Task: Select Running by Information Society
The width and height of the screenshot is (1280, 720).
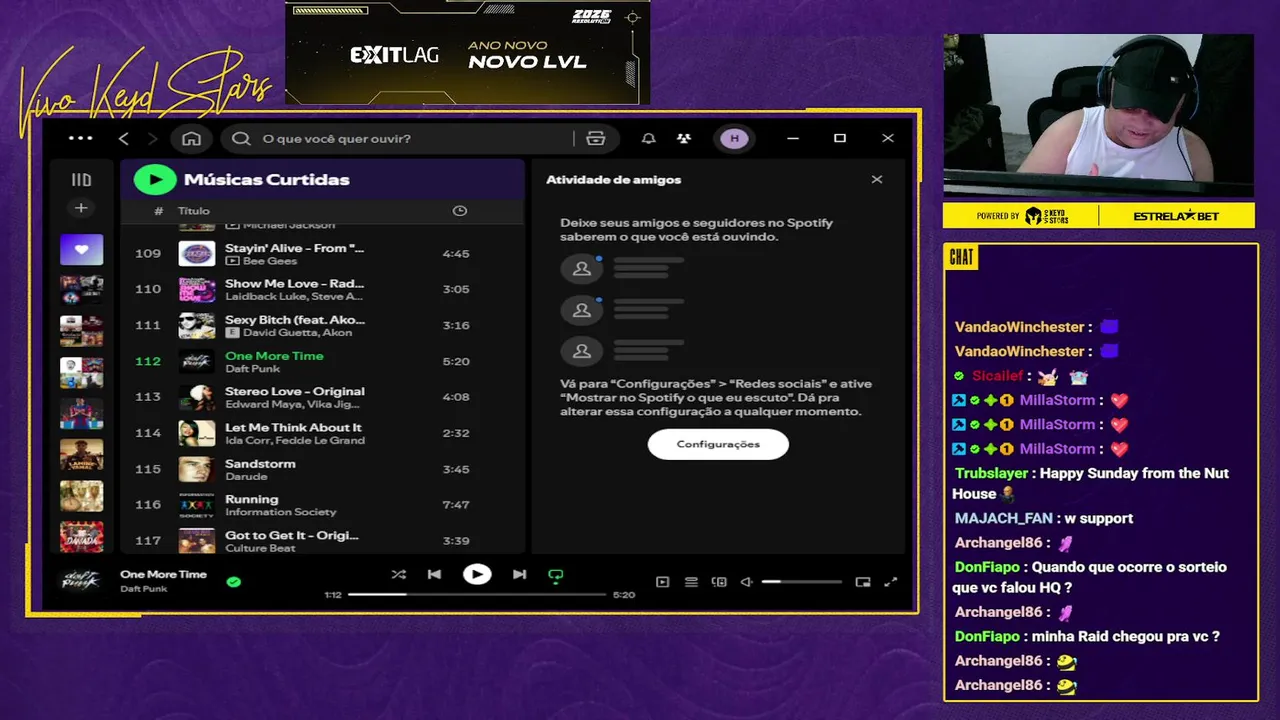Action: 322,505
